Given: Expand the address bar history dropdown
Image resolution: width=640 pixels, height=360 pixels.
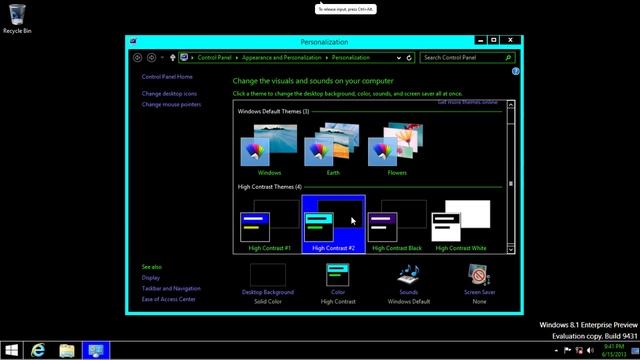Looking at the screenshot, I should [399, 58].
